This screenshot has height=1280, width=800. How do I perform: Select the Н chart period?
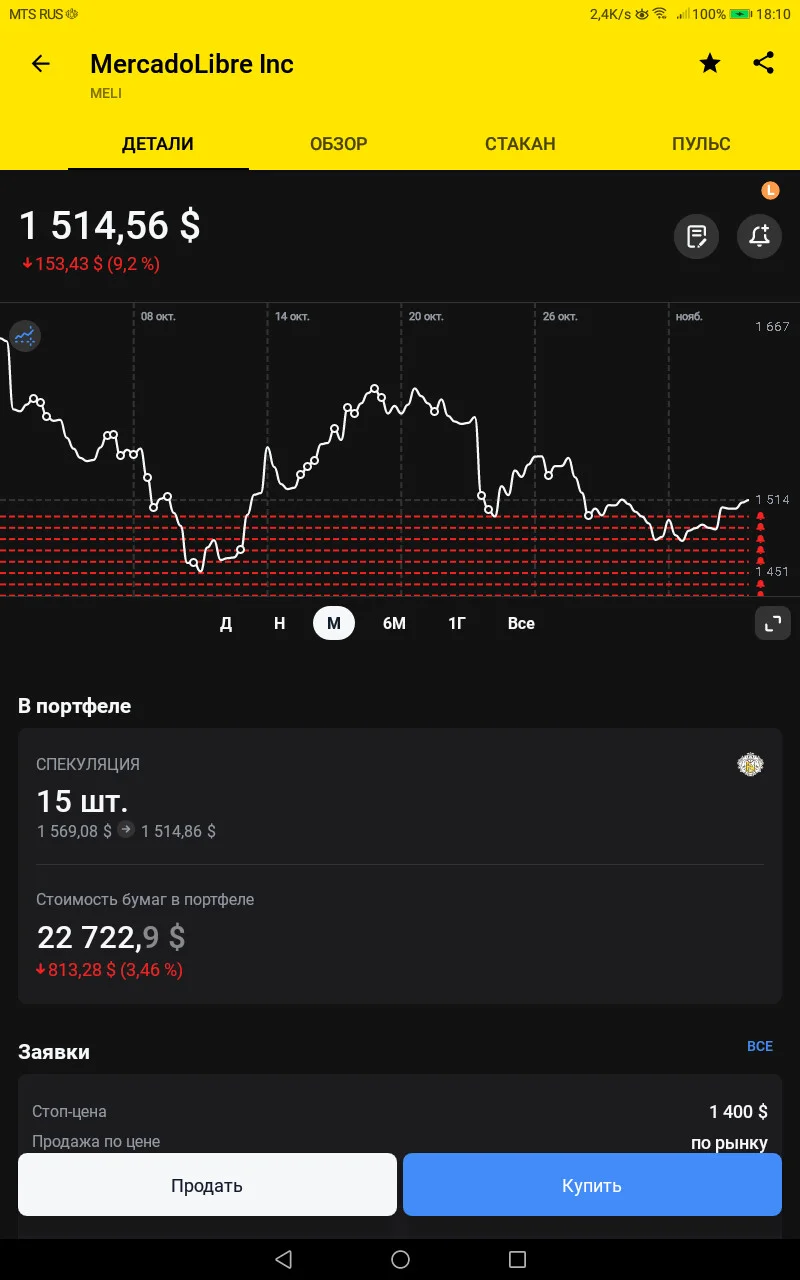[280, 623]
